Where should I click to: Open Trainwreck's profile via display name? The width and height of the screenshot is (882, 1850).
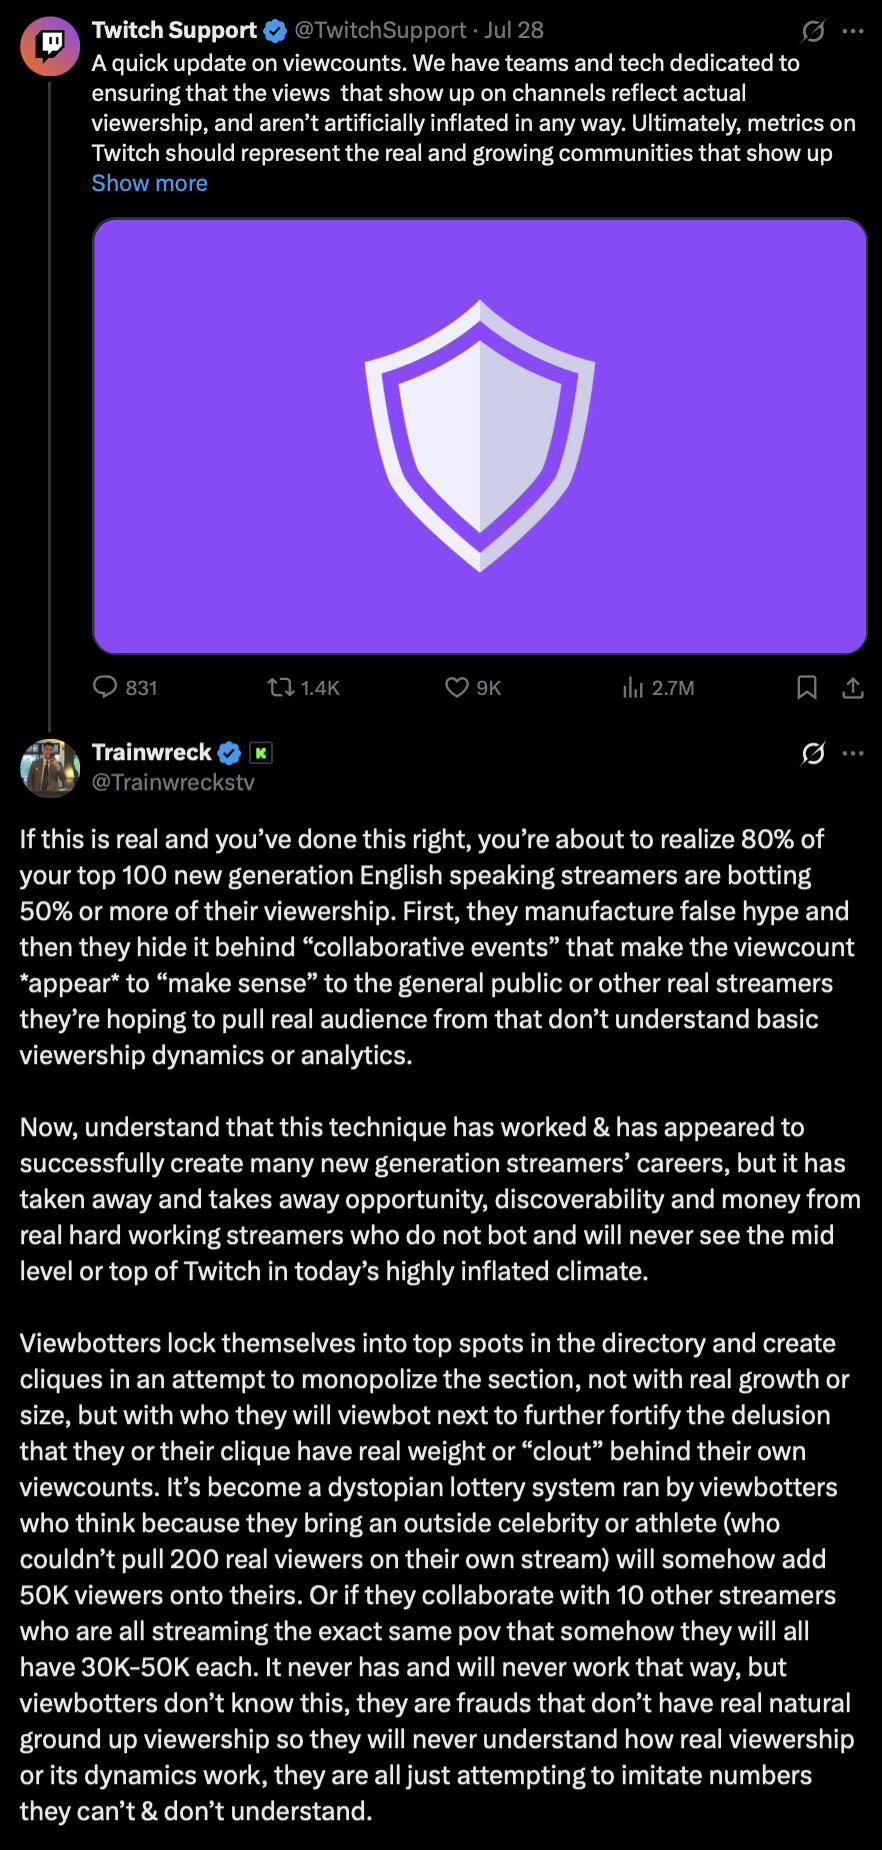[x=152, y=752]
